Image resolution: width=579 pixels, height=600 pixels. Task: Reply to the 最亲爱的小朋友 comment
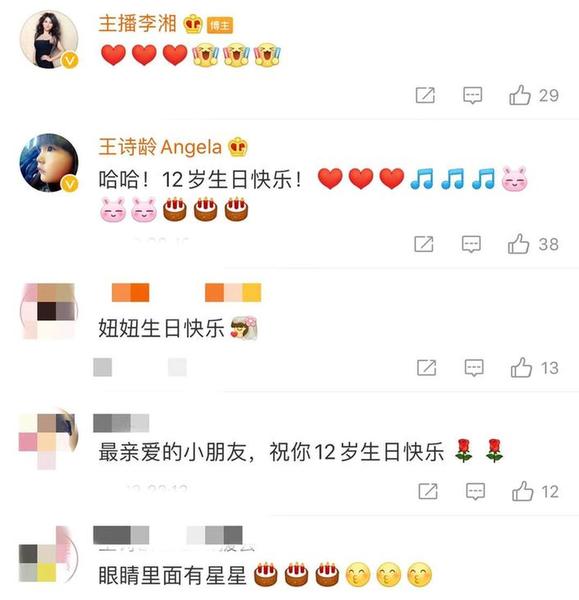click(475, 492)
